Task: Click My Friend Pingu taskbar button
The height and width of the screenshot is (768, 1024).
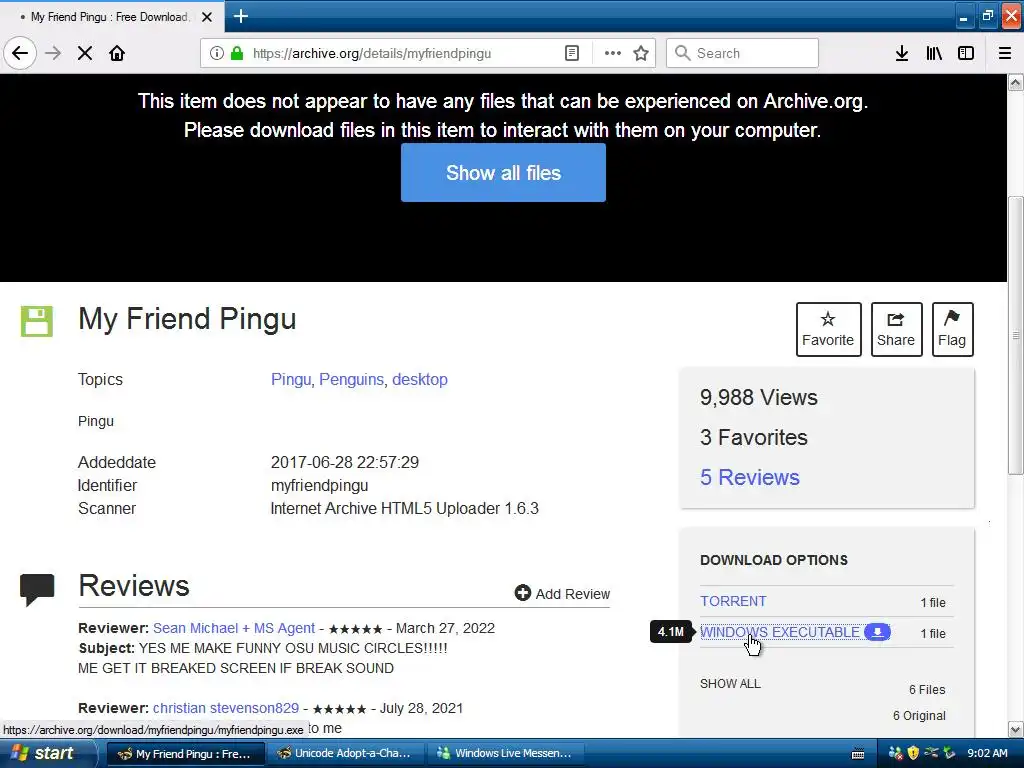Action: pos(185,753)
